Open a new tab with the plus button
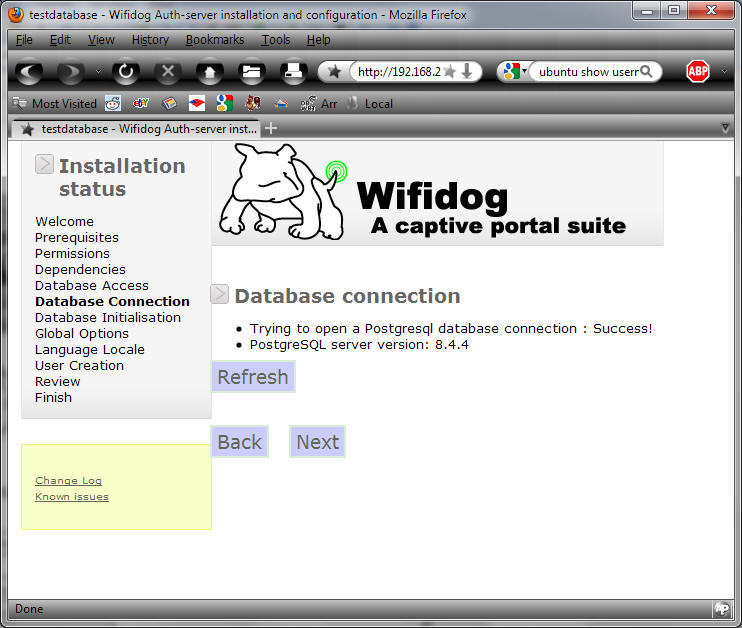The image size is (742, 628). (271, 128)
